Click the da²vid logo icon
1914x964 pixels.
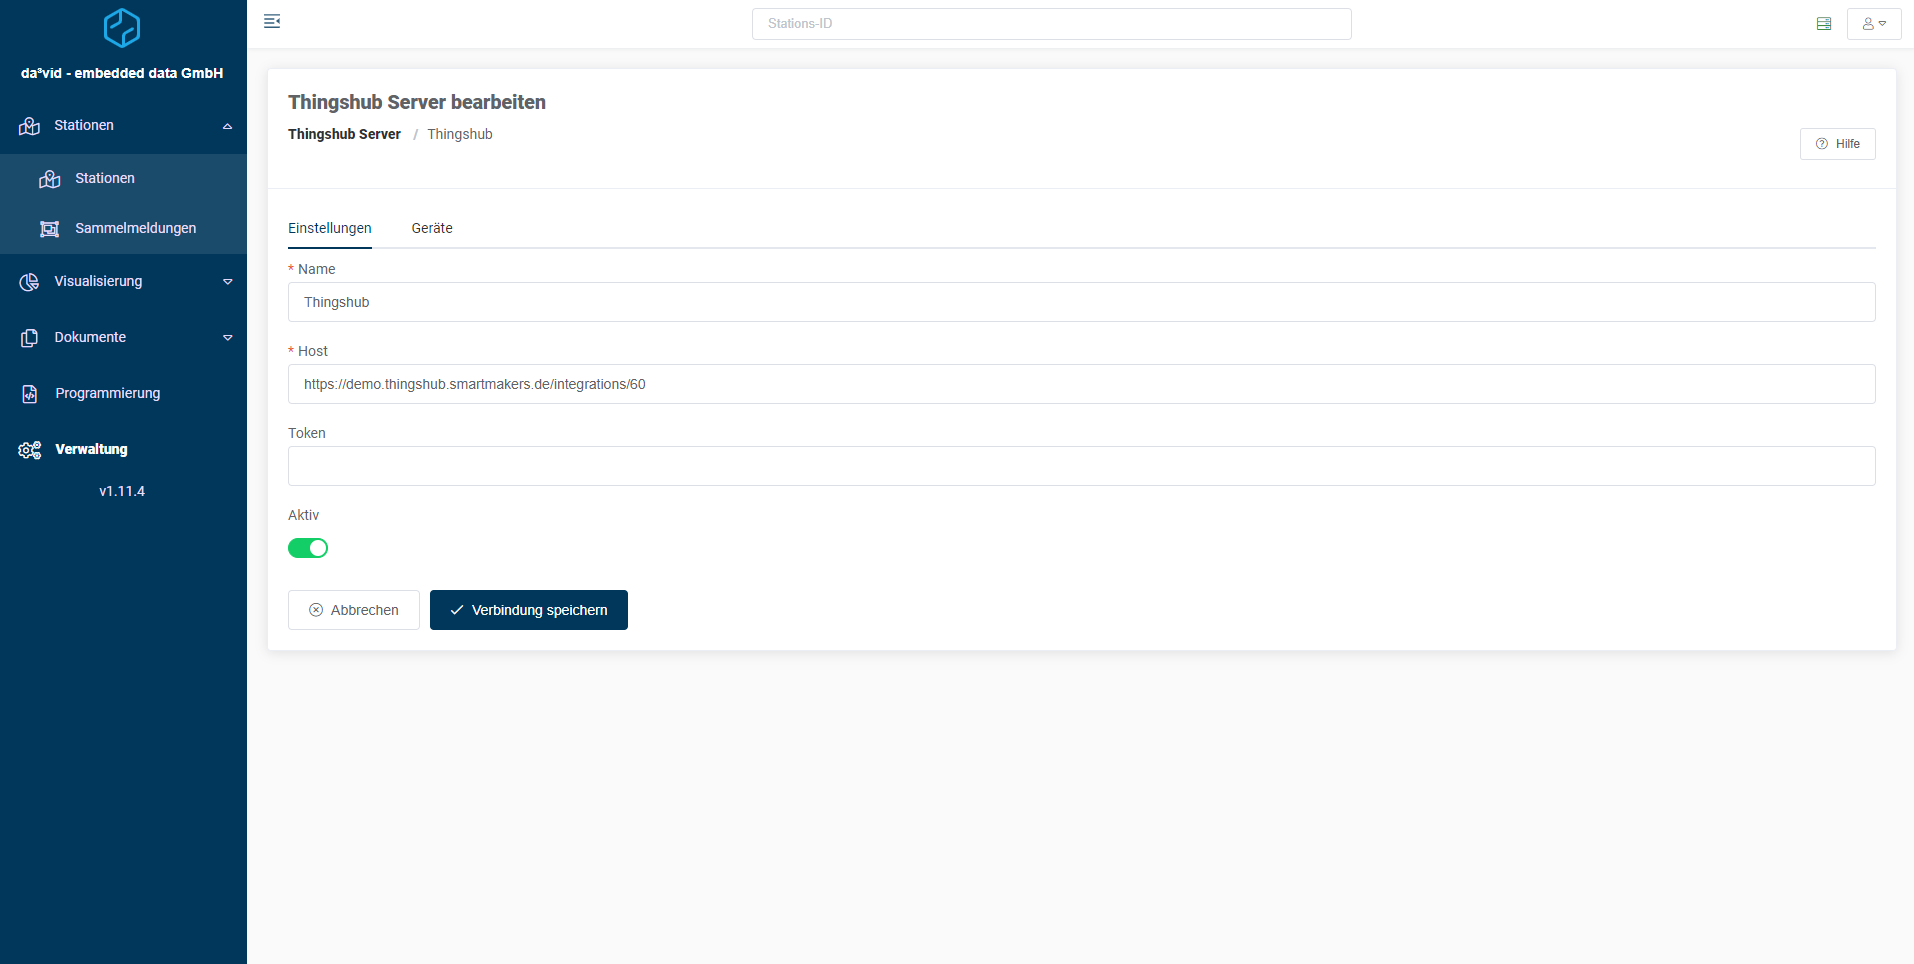point(122,28)
